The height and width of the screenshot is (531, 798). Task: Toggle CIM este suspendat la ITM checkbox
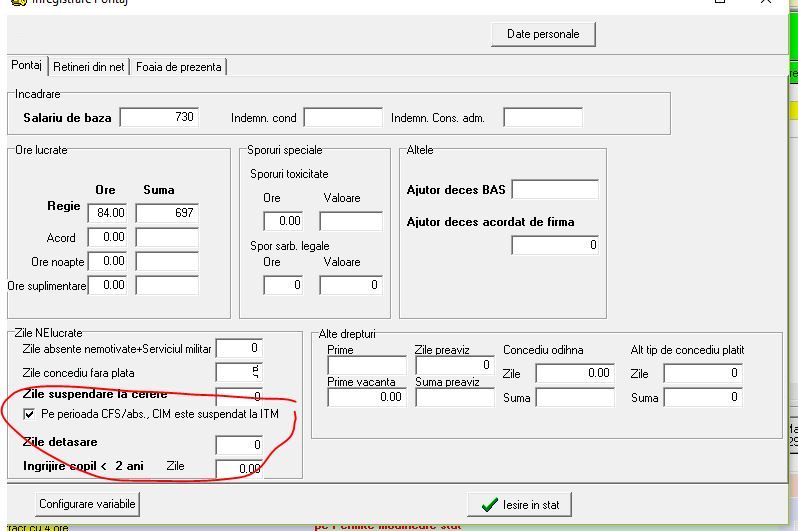coord(29,414)
